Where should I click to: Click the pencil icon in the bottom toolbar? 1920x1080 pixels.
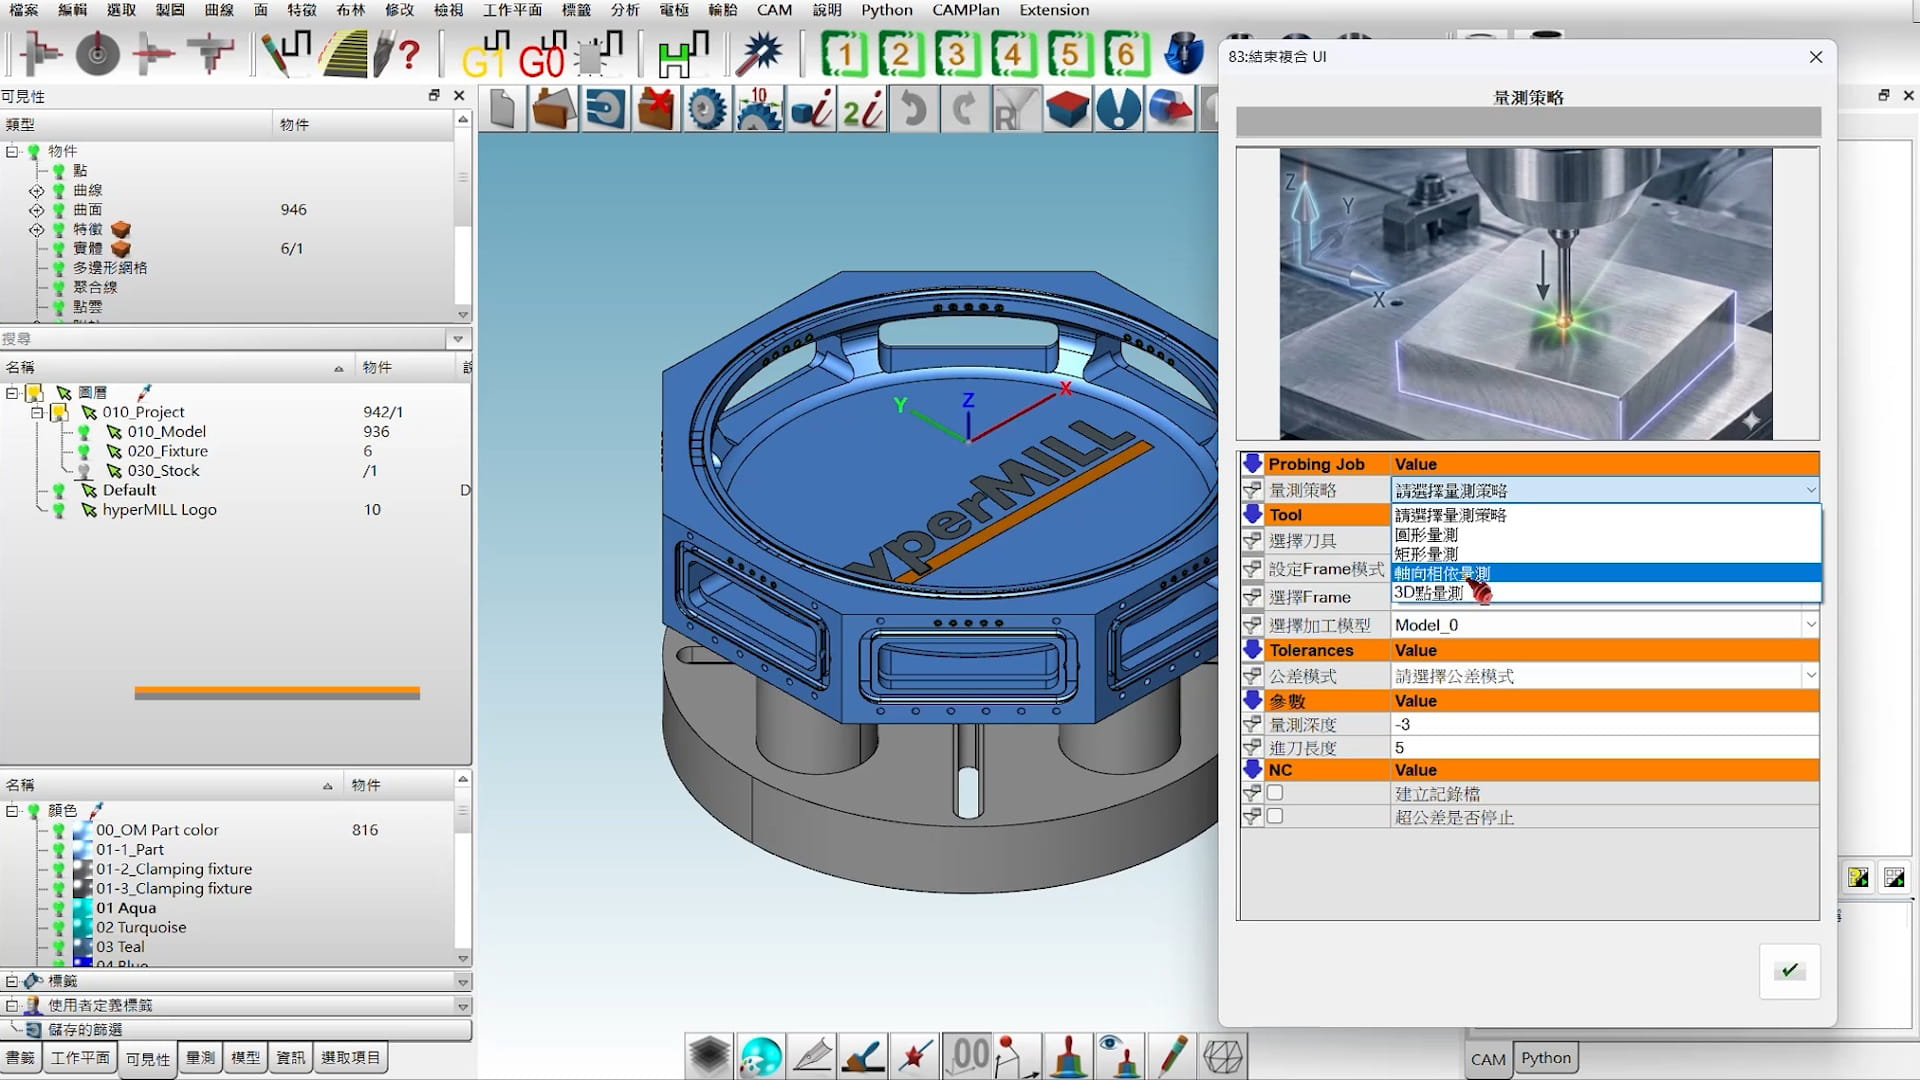[x=1172, y=1056]
